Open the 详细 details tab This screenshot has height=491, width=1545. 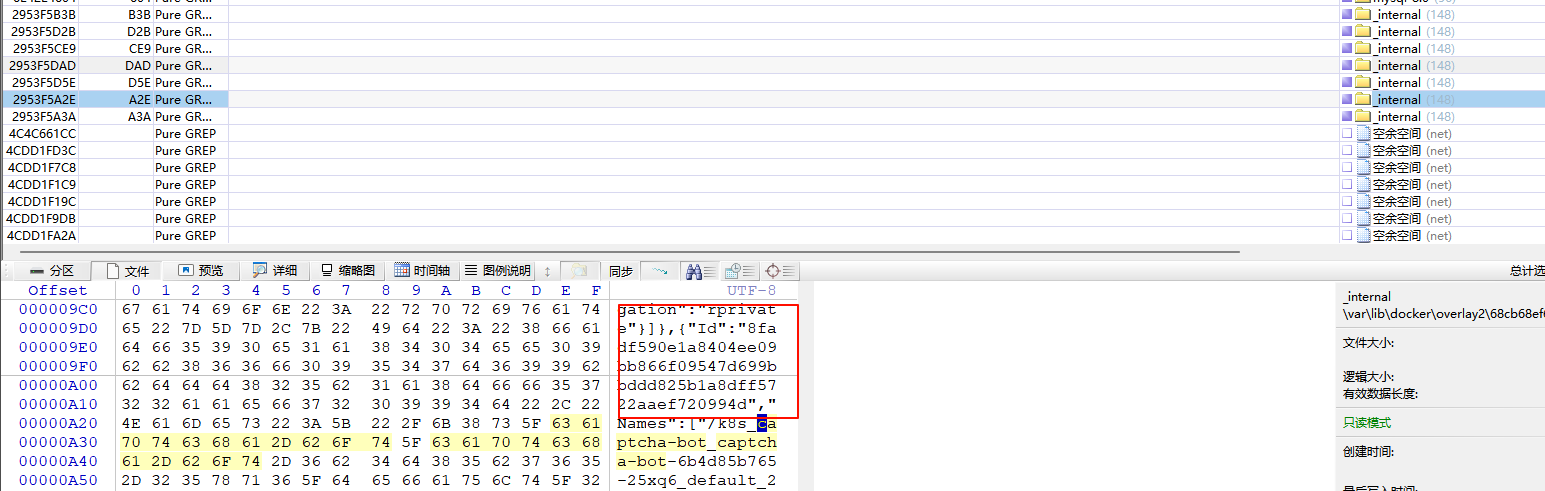[275, 271]
